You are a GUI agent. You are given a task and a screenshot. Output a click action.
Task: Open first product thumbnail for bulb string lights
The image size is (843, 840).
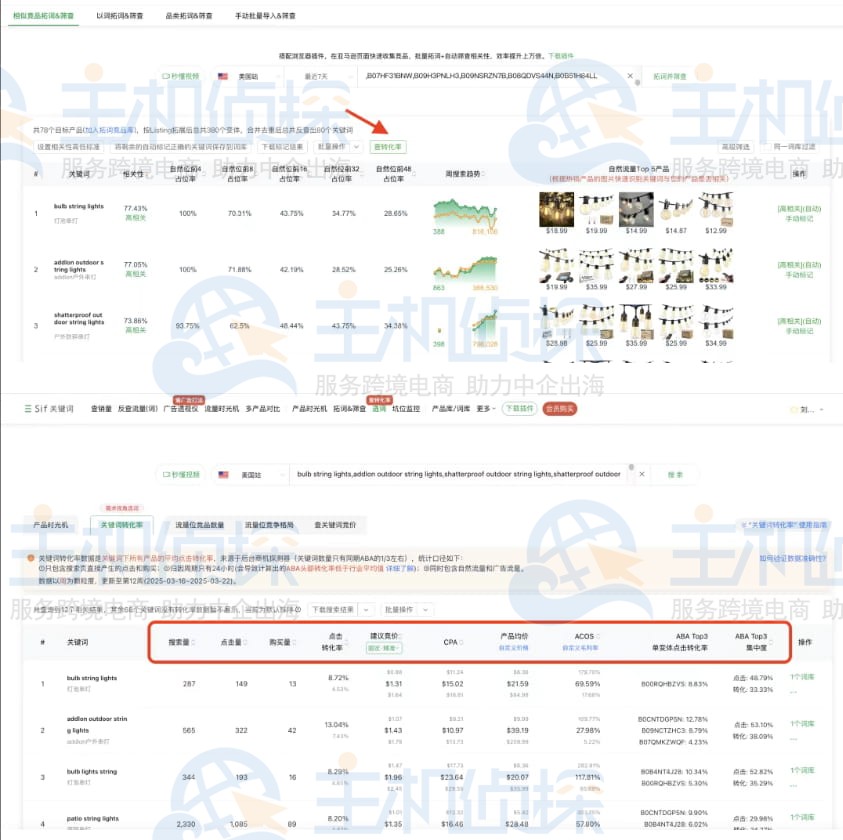(556, 210)
